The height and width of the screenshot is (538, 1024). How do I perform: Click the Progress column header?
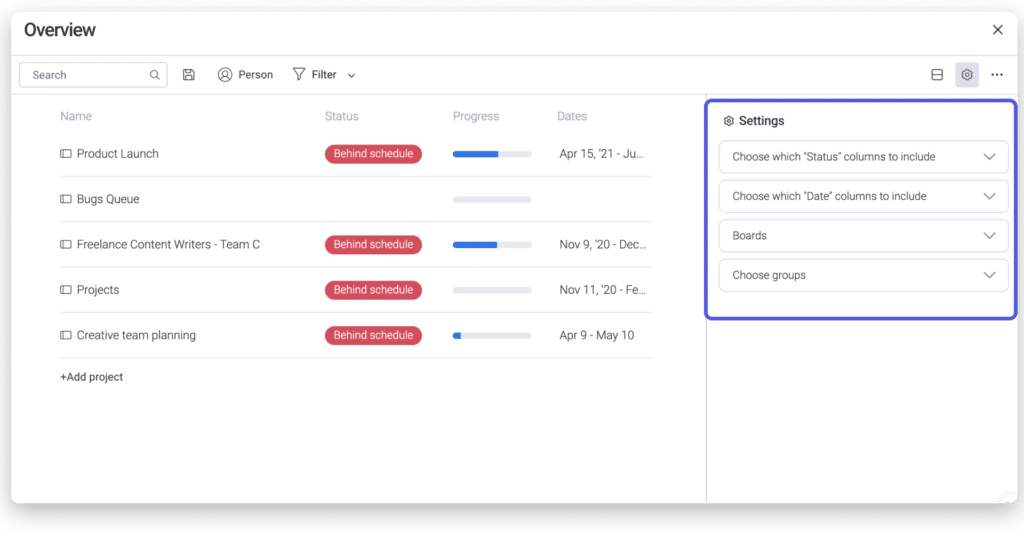coord(476,116)
